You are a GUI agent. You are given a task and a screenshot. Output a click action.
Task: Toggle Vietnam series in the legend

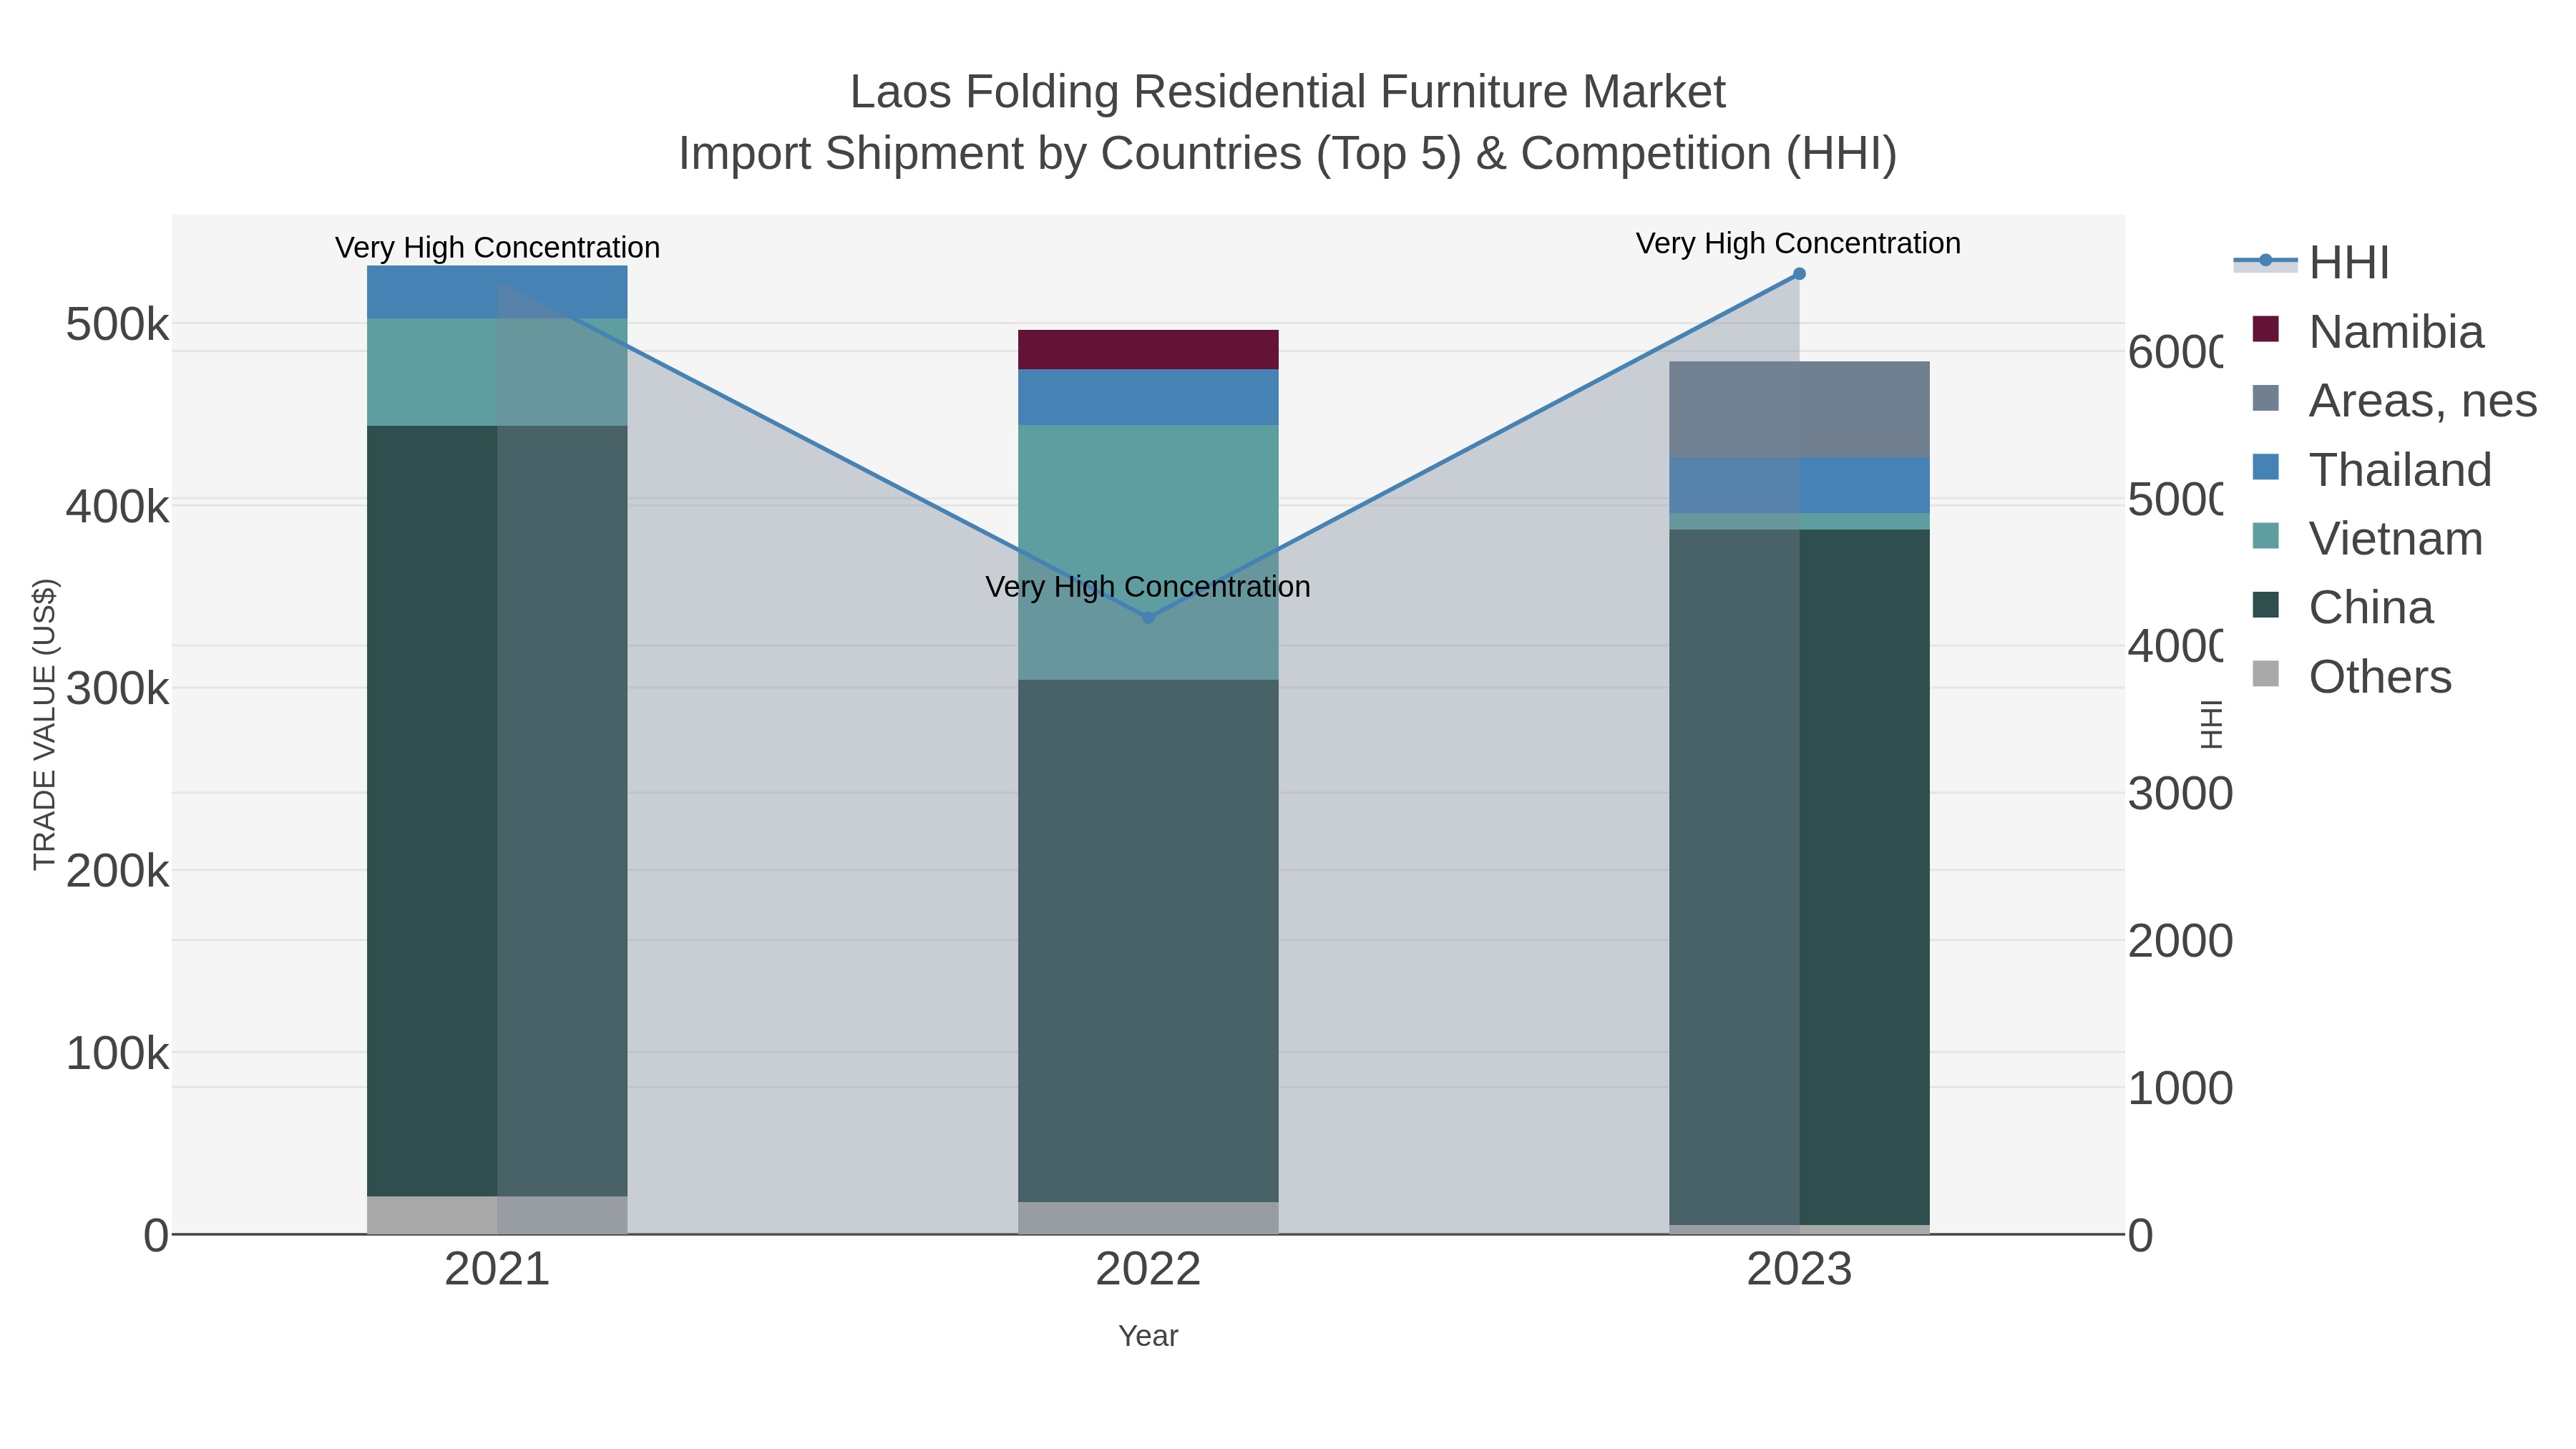[2366, 539]
